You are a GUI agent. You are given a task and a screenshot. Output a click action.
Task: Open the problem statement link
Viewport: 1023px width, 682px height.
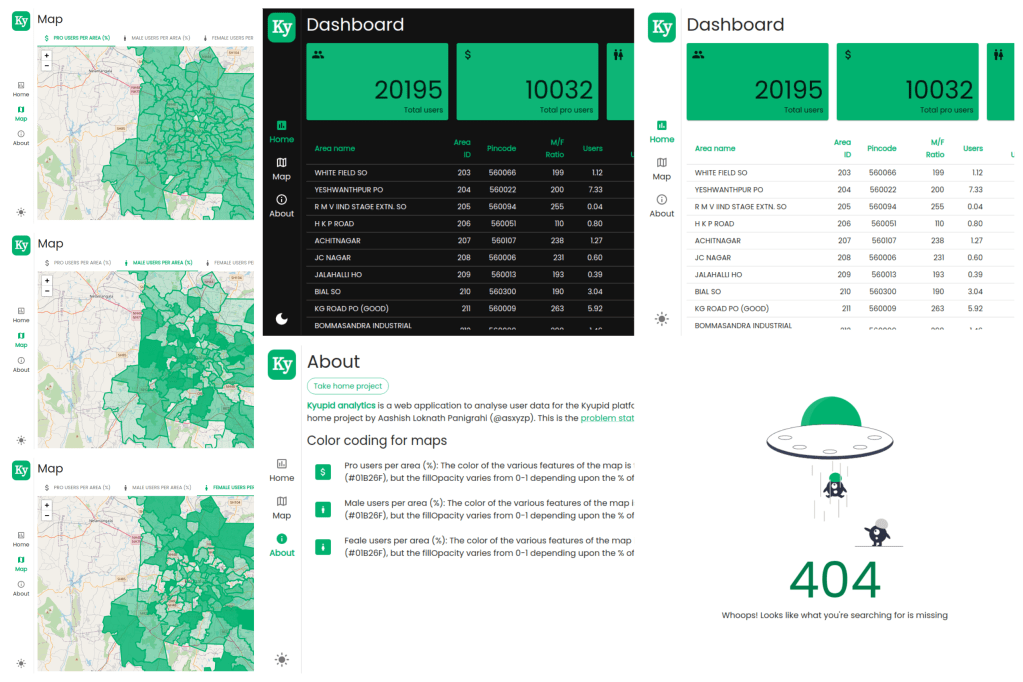pyautogui.click(x=606, y=418)
